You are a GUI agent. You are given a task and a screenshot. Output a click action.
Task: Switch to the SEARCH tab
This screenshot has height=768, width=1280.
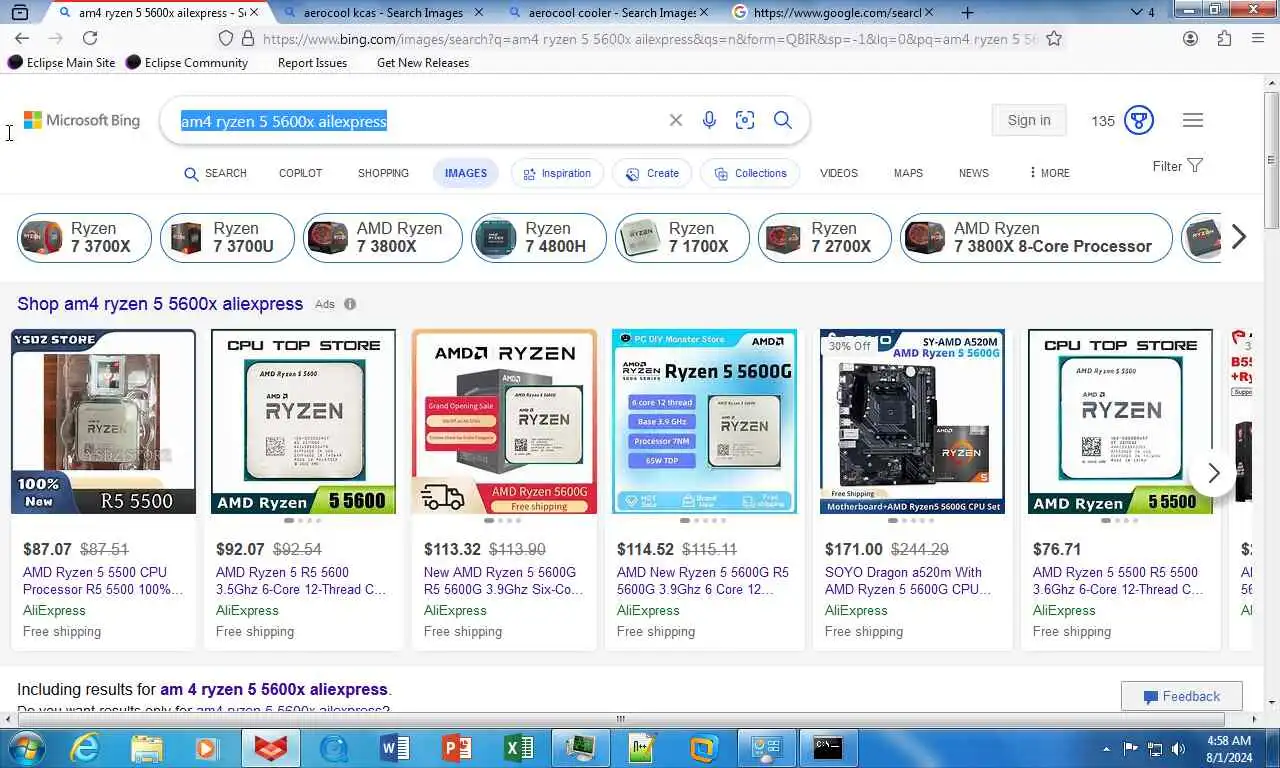(215, 173)
